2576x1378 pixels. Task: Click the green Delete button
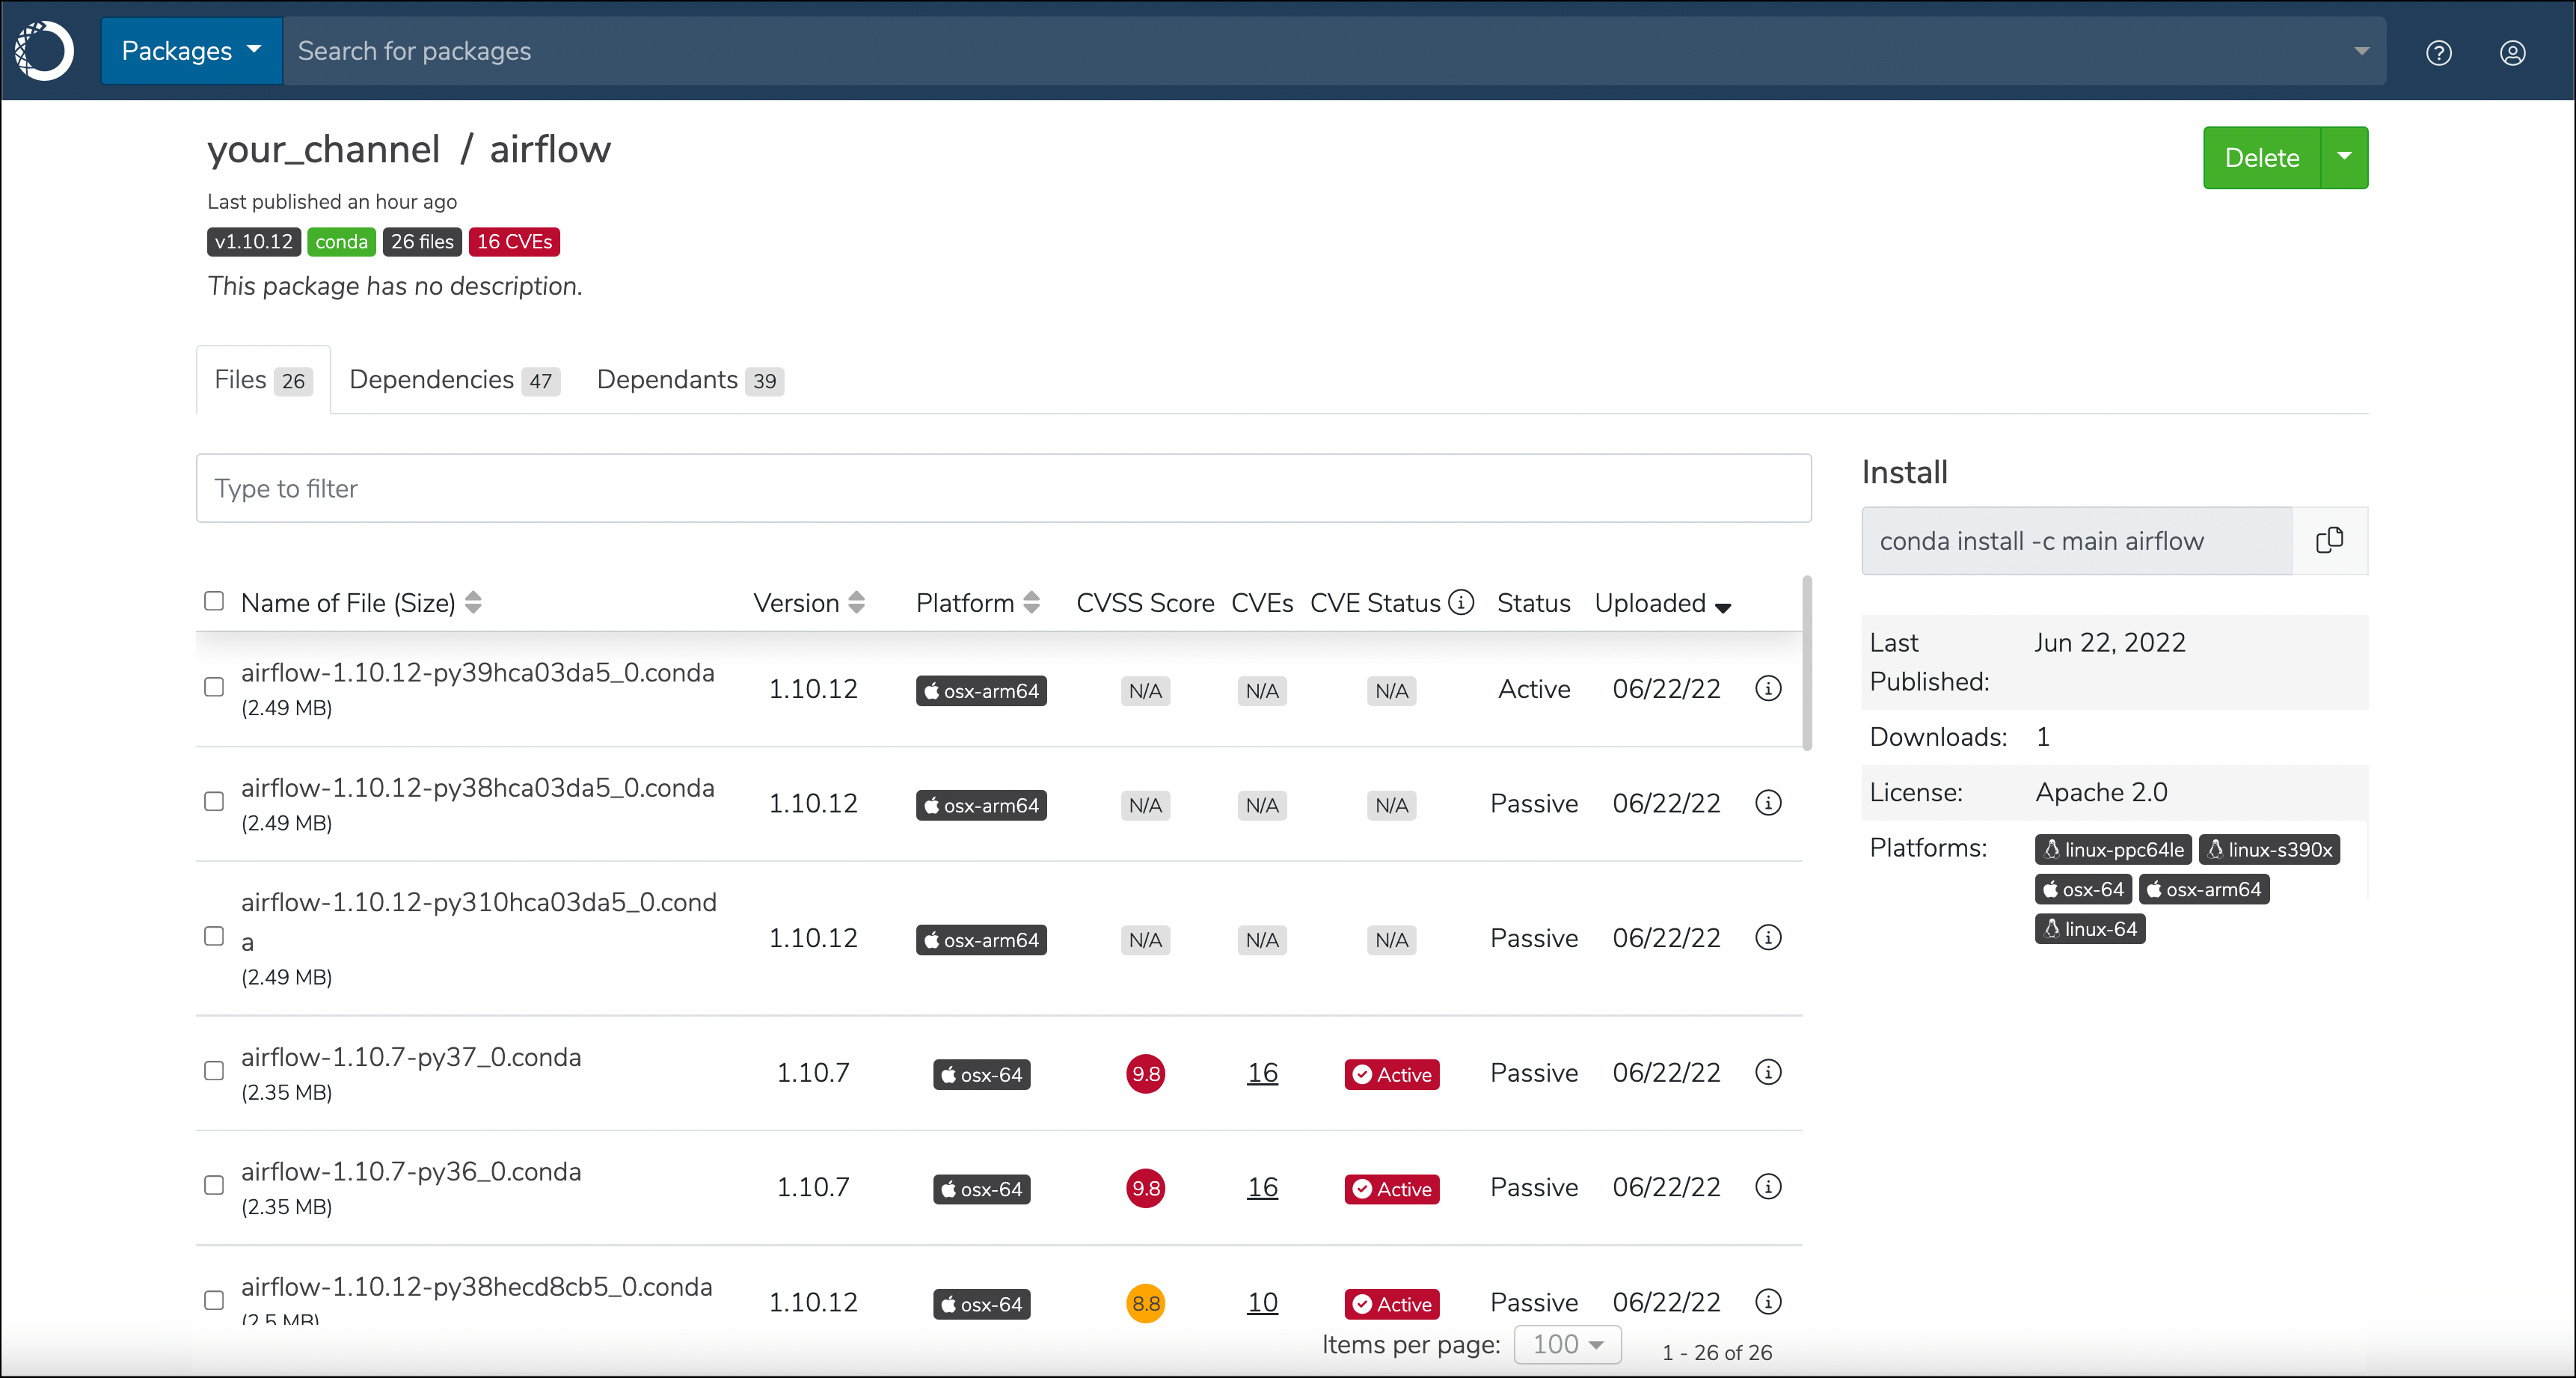pyautogui.click(x=2262, y=157)
